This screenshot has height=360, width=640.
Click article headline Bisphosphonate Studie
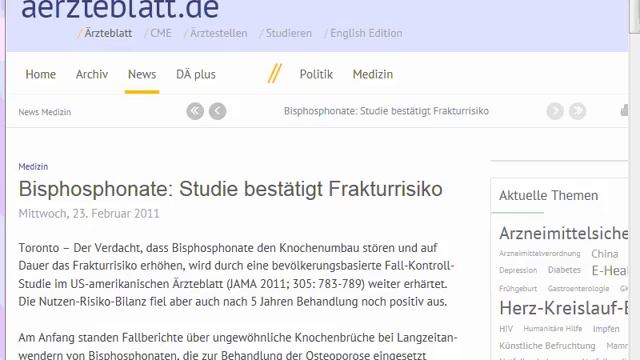point(230,189)
